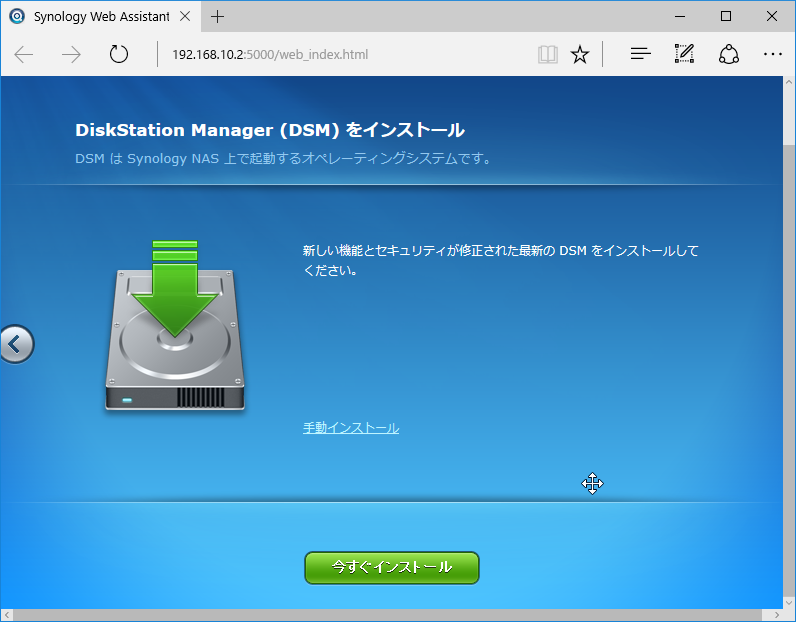Click the DSM は Synology NAS subtitle
Screen dimensions: 796x622
(x=283, y=158)
